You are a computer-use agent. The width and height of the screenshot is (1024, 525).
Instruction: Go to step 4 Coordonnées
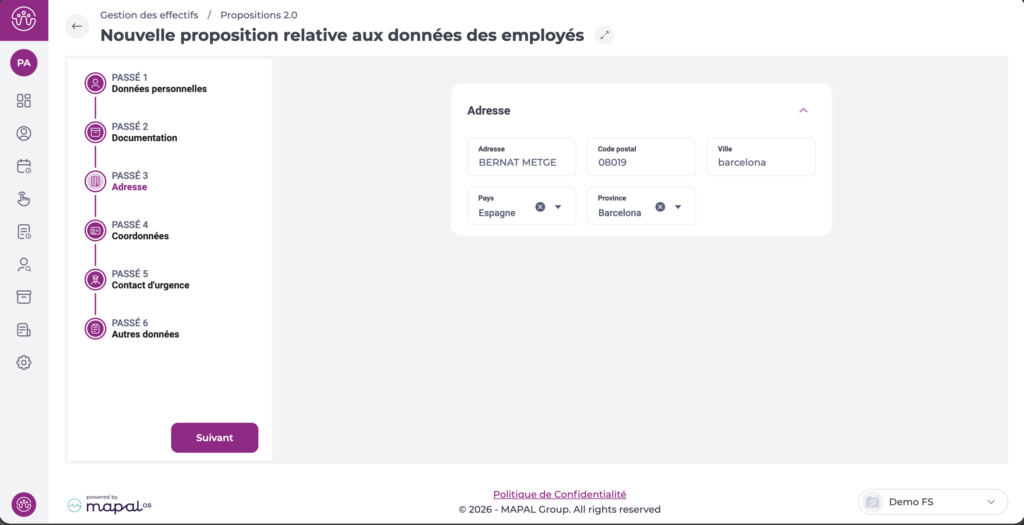(140, 231)
